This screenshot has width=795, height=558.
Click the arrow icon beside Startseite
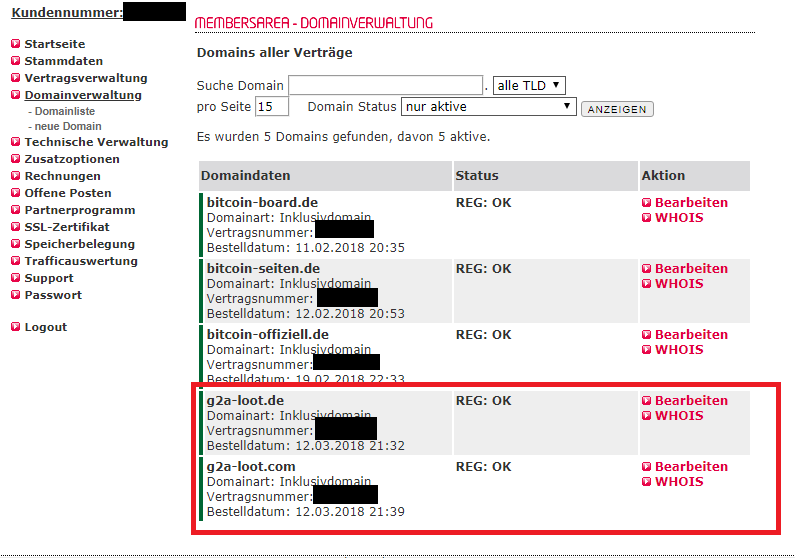15,45
